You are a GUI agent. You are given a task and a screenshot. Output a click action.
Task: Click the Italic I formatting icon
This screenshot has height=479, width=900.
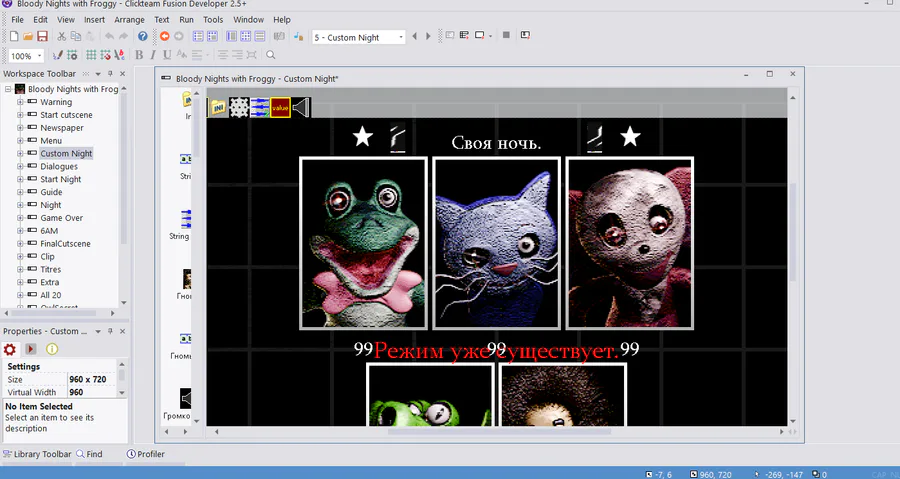coord(153,55)
